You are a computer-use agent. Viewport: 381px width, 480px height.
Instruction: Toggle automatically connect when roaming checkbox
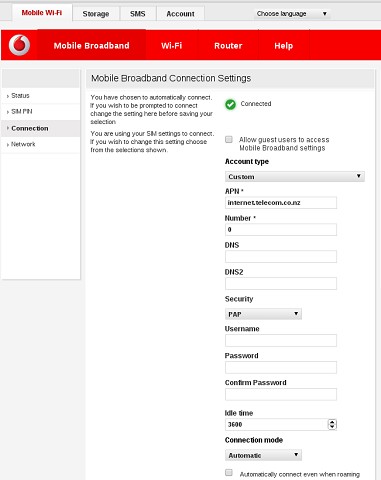coord(229,472)
